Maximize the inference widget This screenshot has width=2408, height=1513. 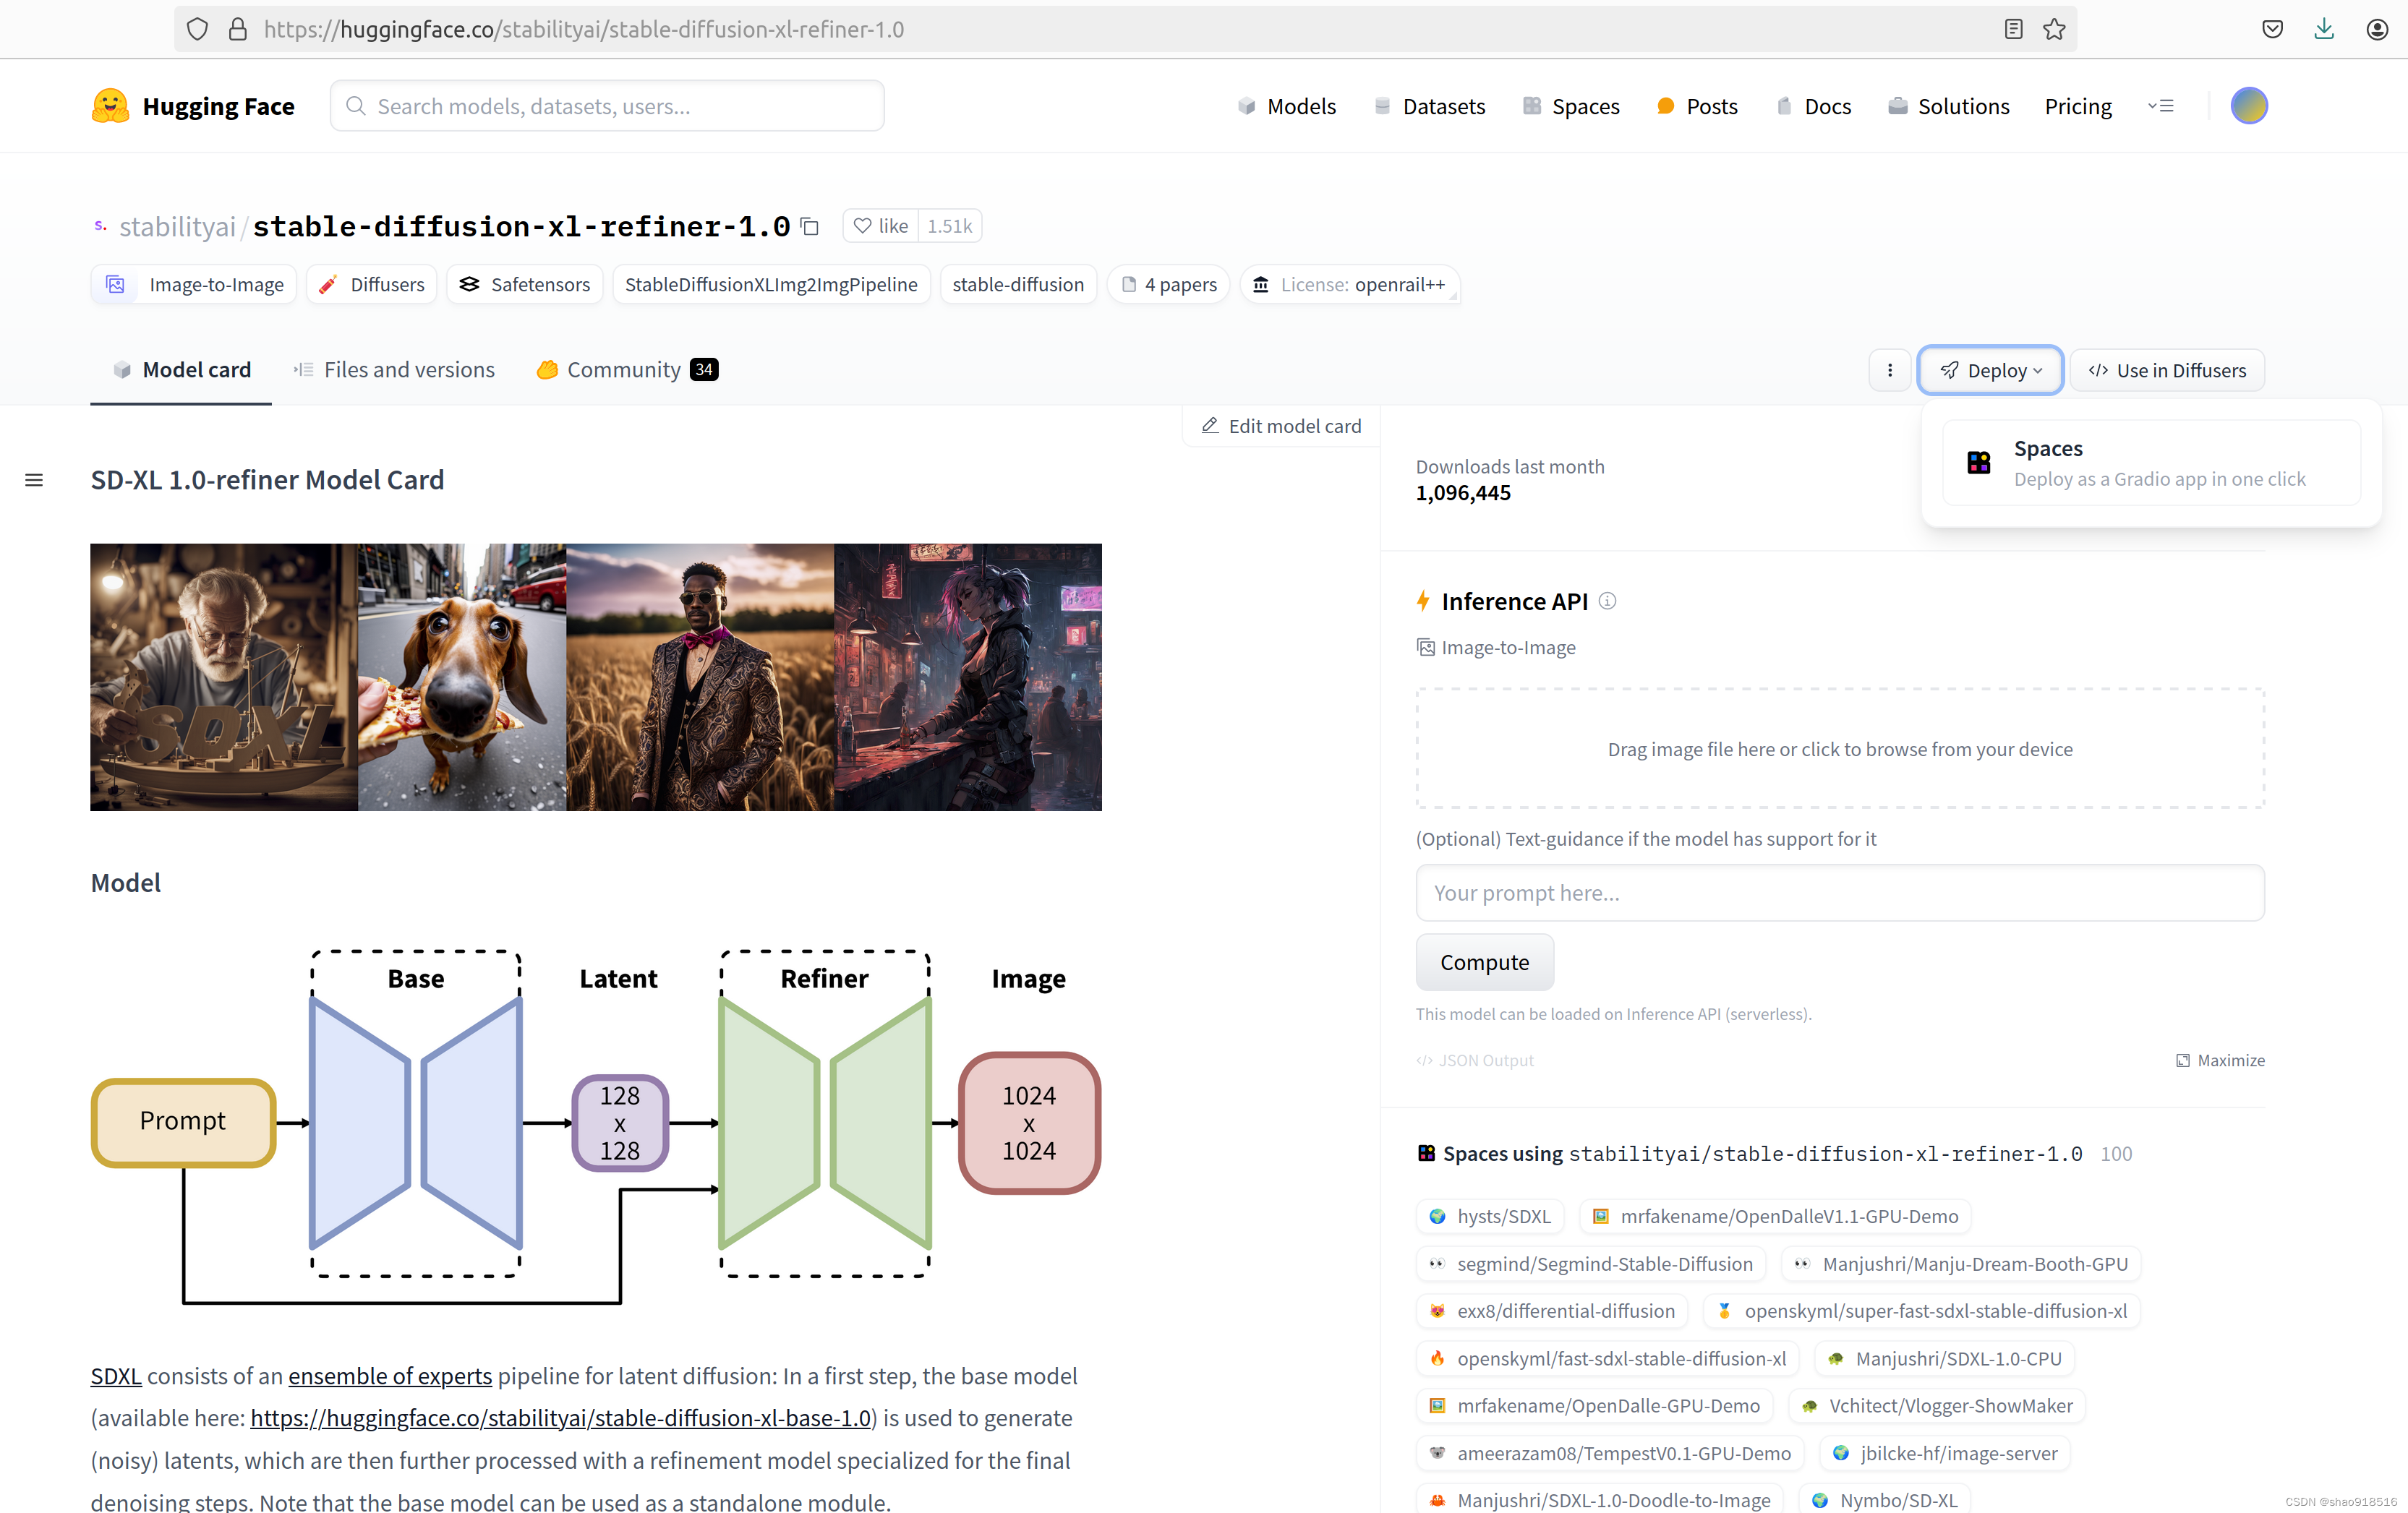pyautogui.click(x=2220, y=1060)
